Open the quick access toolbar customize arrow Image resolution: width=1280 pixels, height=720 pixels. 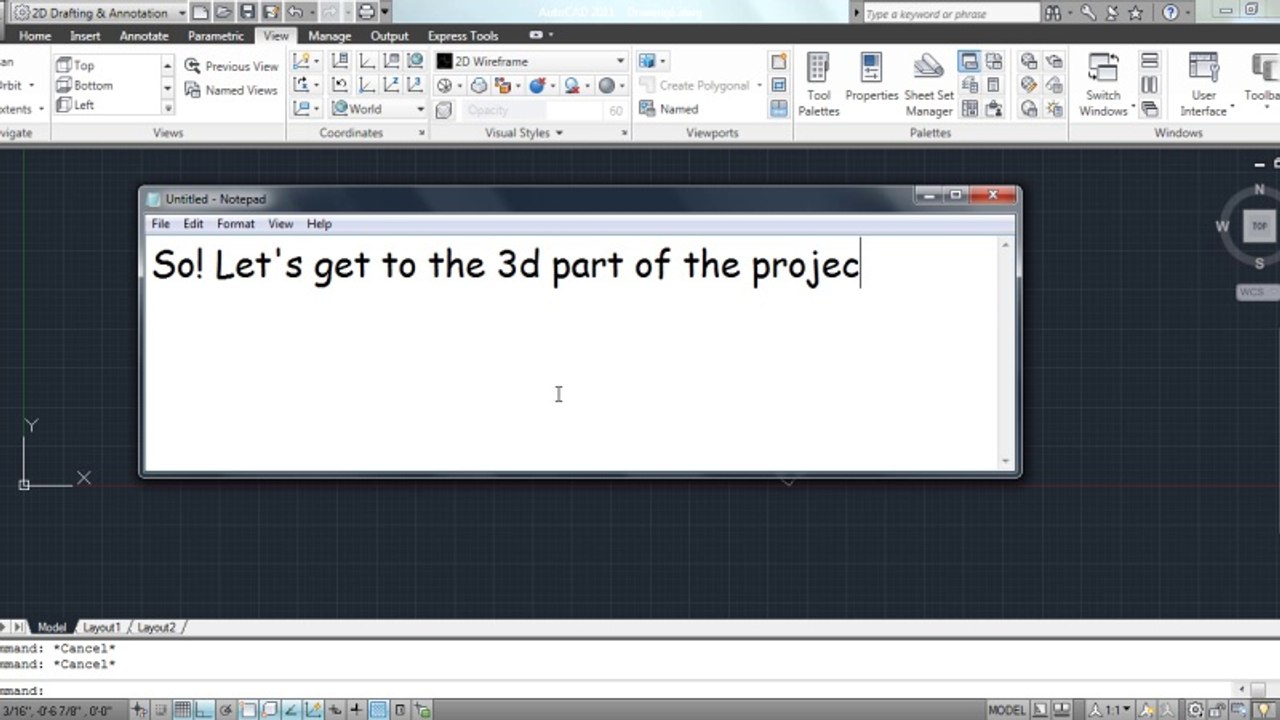tap(386, 13)
